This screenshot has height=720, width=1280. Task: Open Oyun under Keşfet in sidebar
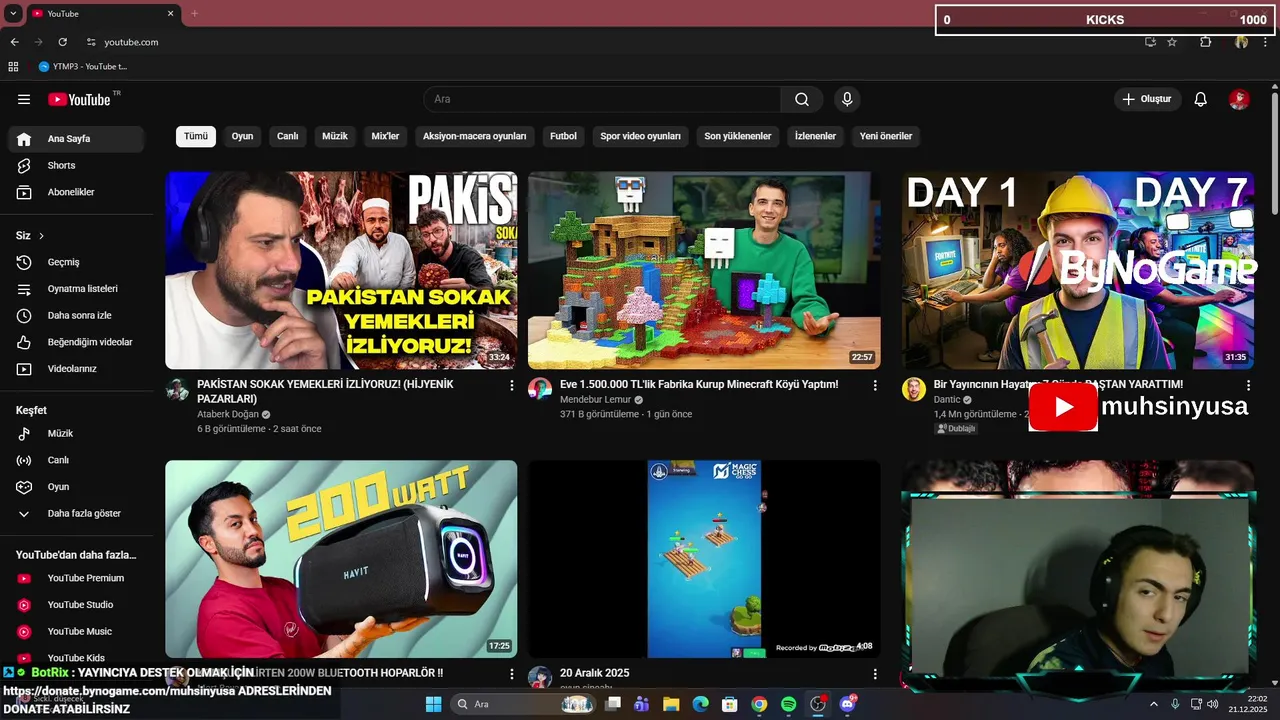coord(76,487)
